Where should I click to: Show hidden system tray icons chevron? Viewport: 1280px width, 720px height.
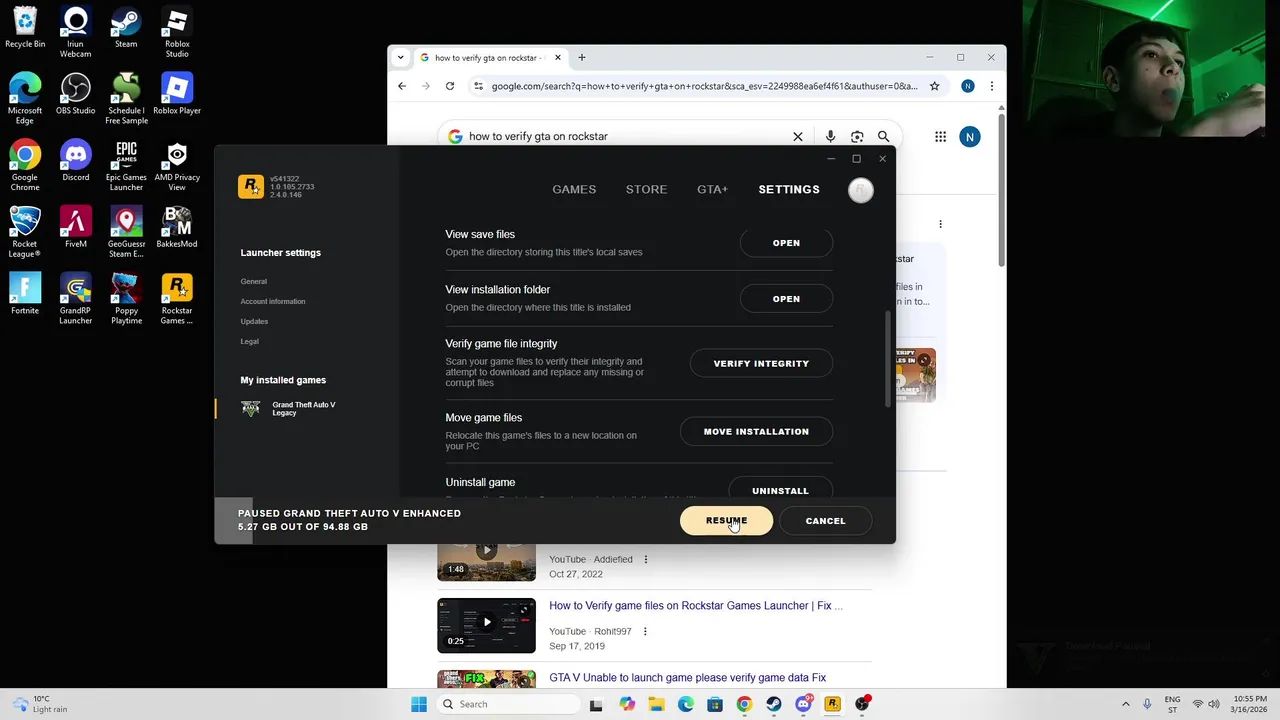[x=1125, y=704]
